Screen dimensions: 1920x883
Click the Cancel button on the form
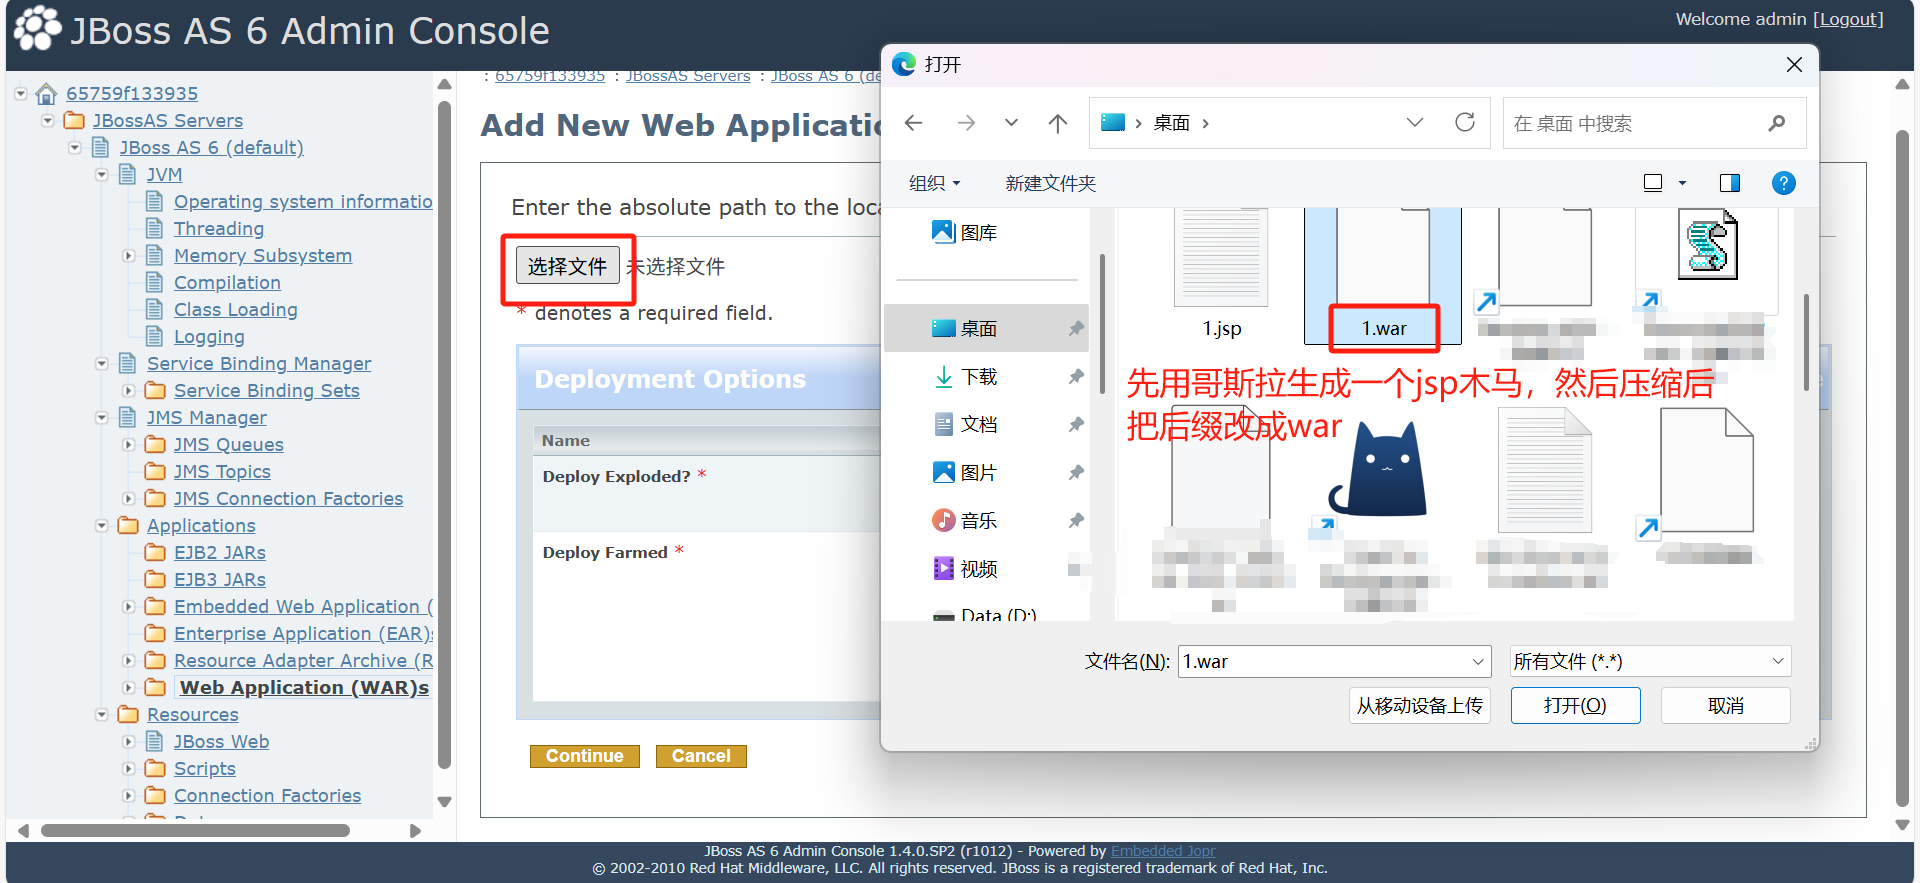click(701, 756)
